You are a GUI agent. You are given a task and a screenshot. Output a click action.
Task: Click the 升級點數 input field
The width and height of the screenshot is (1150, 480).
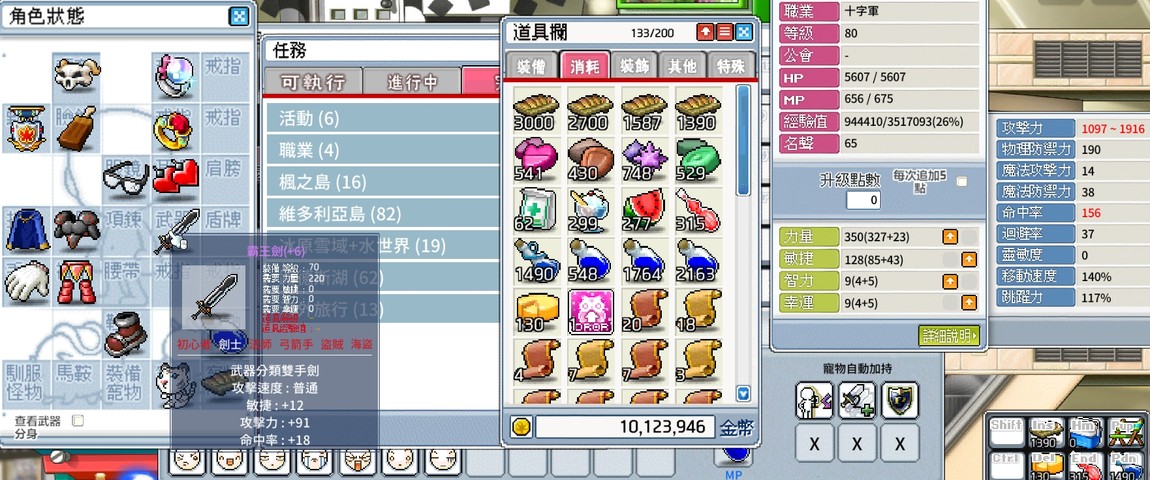(863, 200)
